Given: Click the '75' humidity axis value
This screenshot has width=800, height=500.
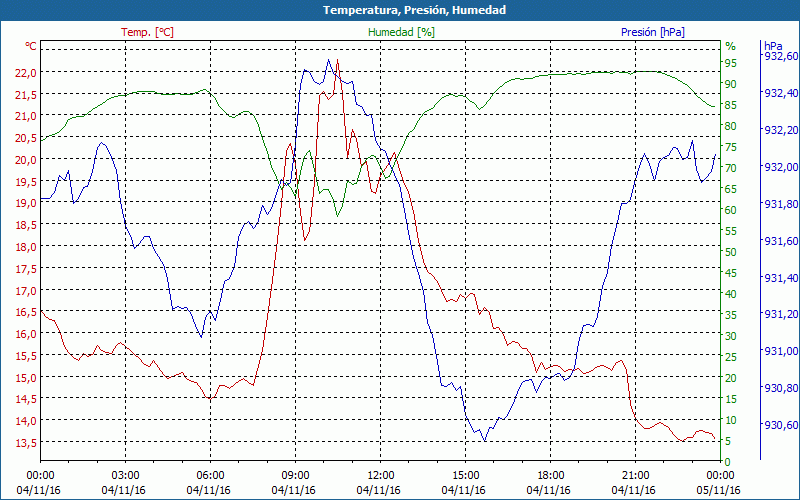Looking at the screenshot, I should coord(731,147).
